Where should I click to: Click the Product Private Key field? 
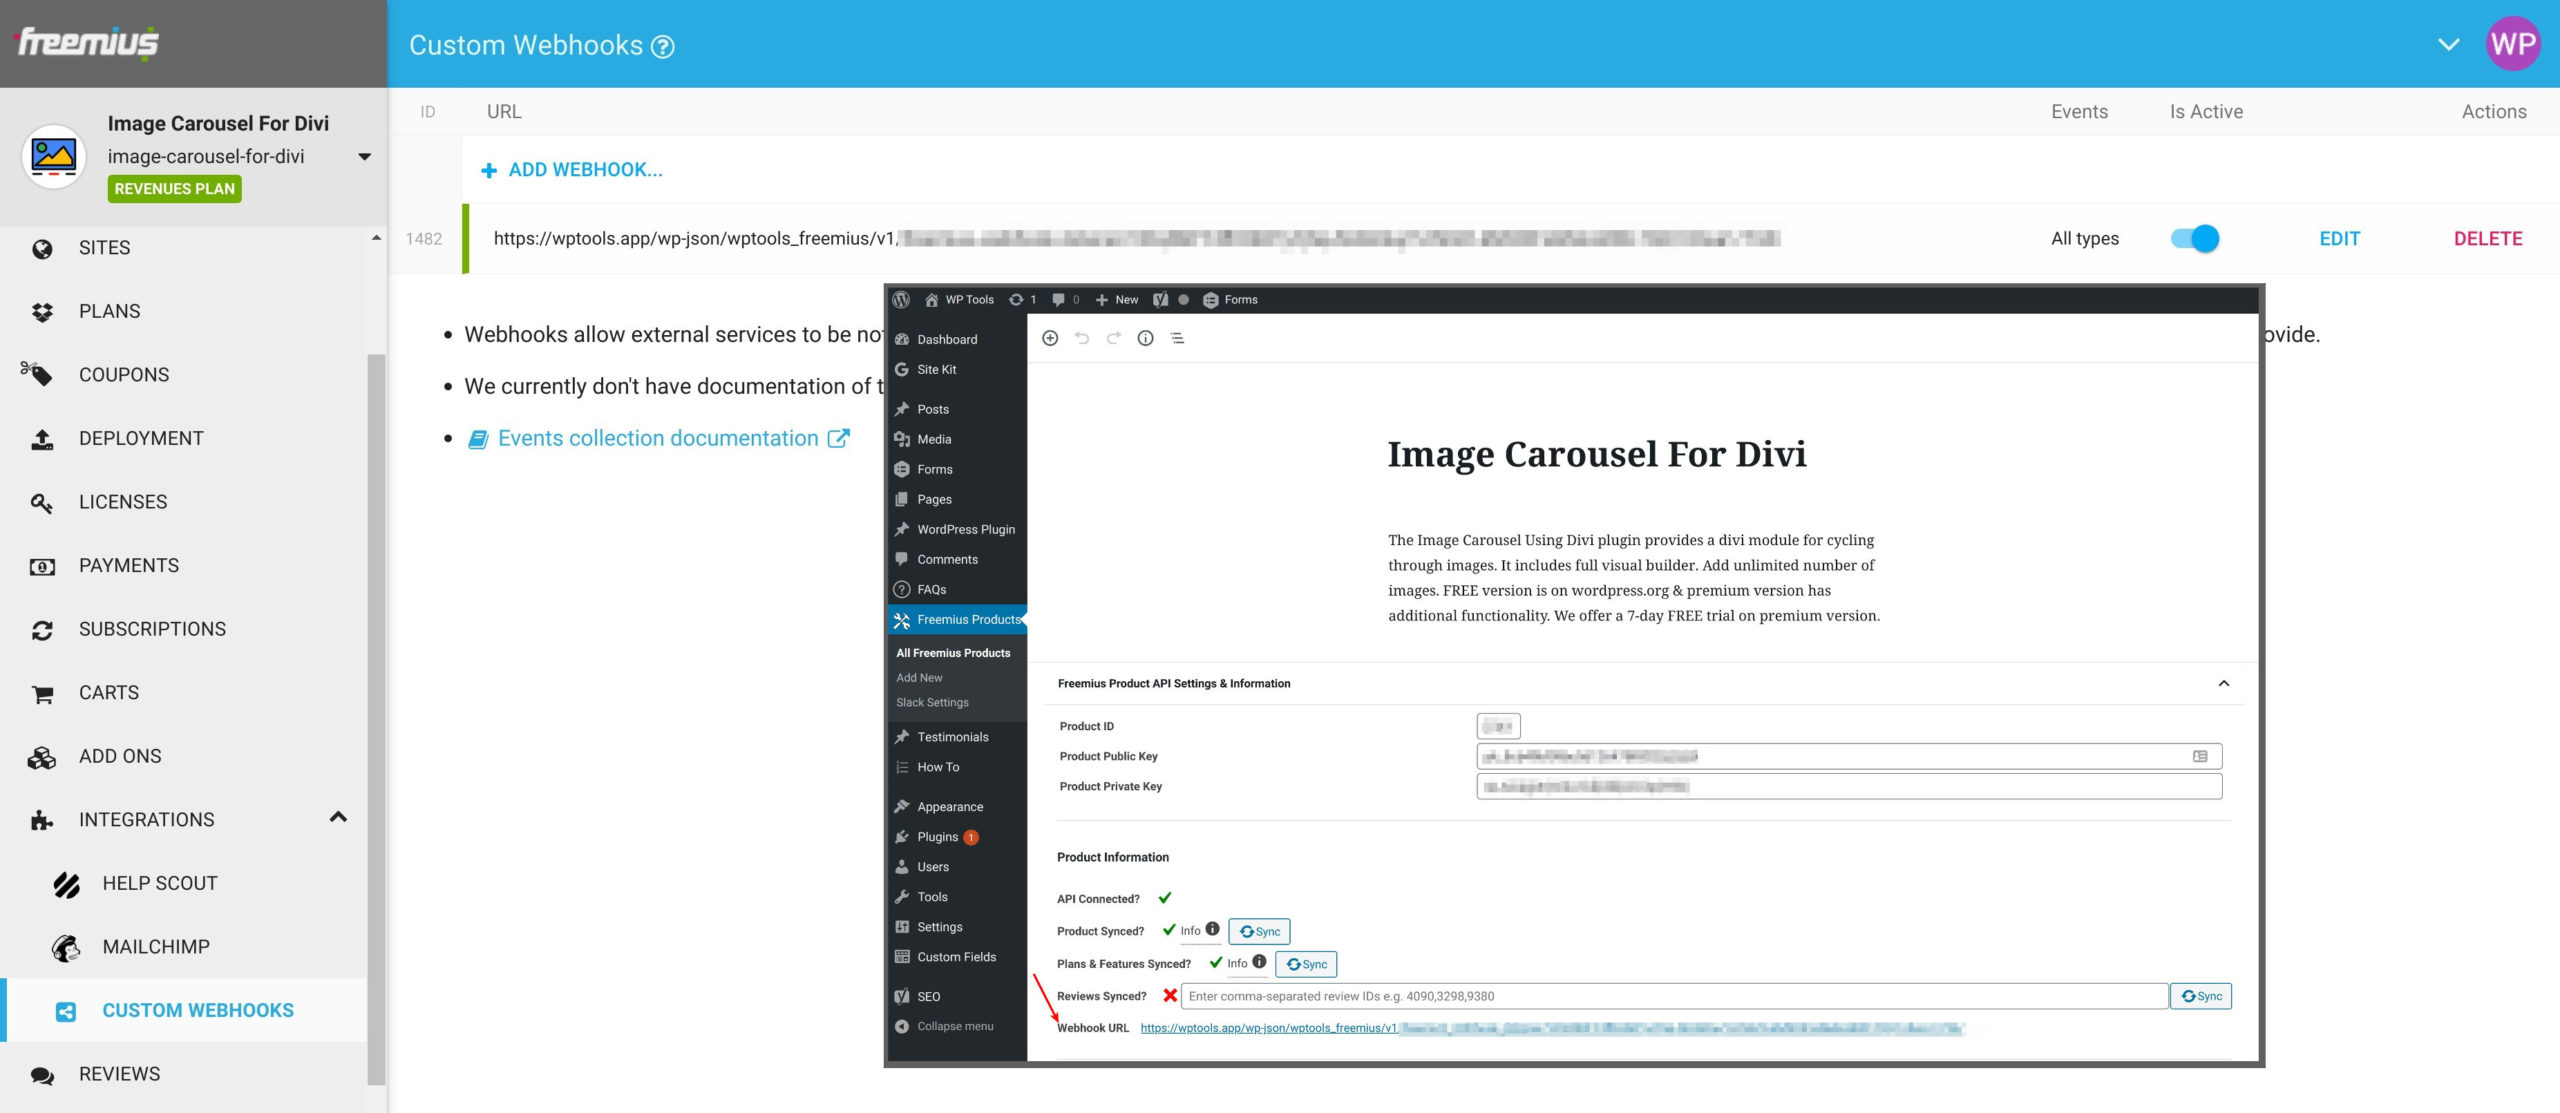click(x=1849, y=787)
